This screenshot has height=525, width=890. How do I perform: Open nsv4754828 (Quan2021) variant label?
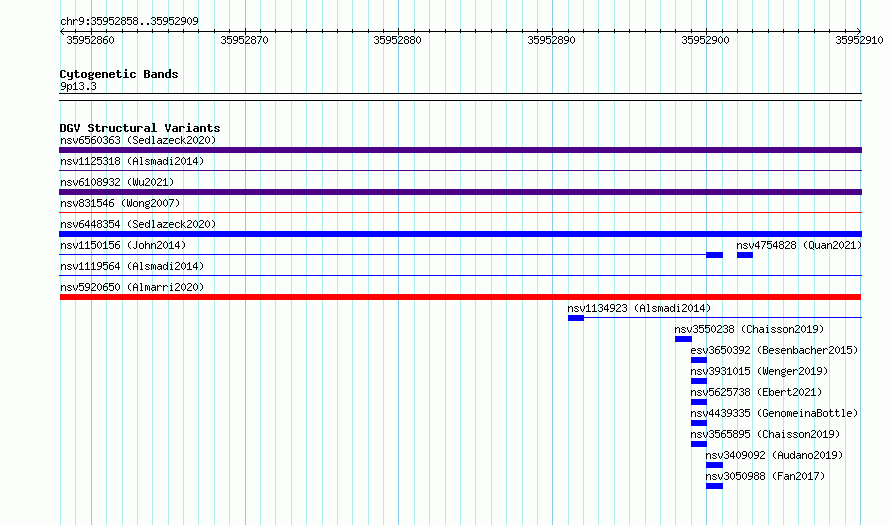(799, 245)
